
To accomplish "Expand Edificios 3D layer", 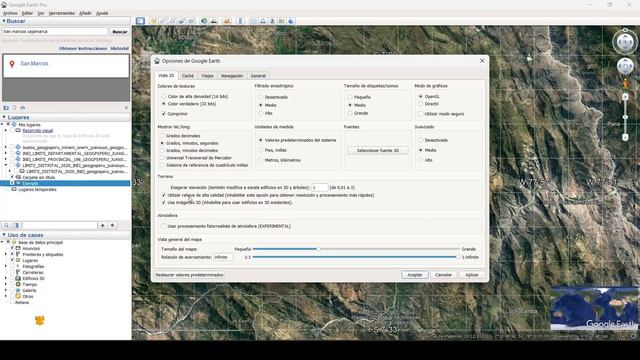I will pyautogui.click(x=6, y=278).
